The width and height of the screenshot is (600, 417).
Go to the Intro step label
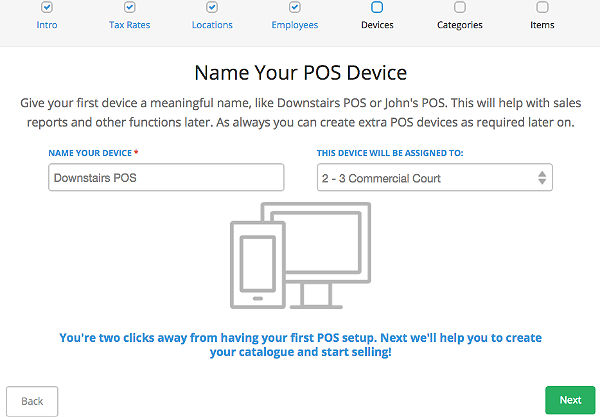(47, 25)
